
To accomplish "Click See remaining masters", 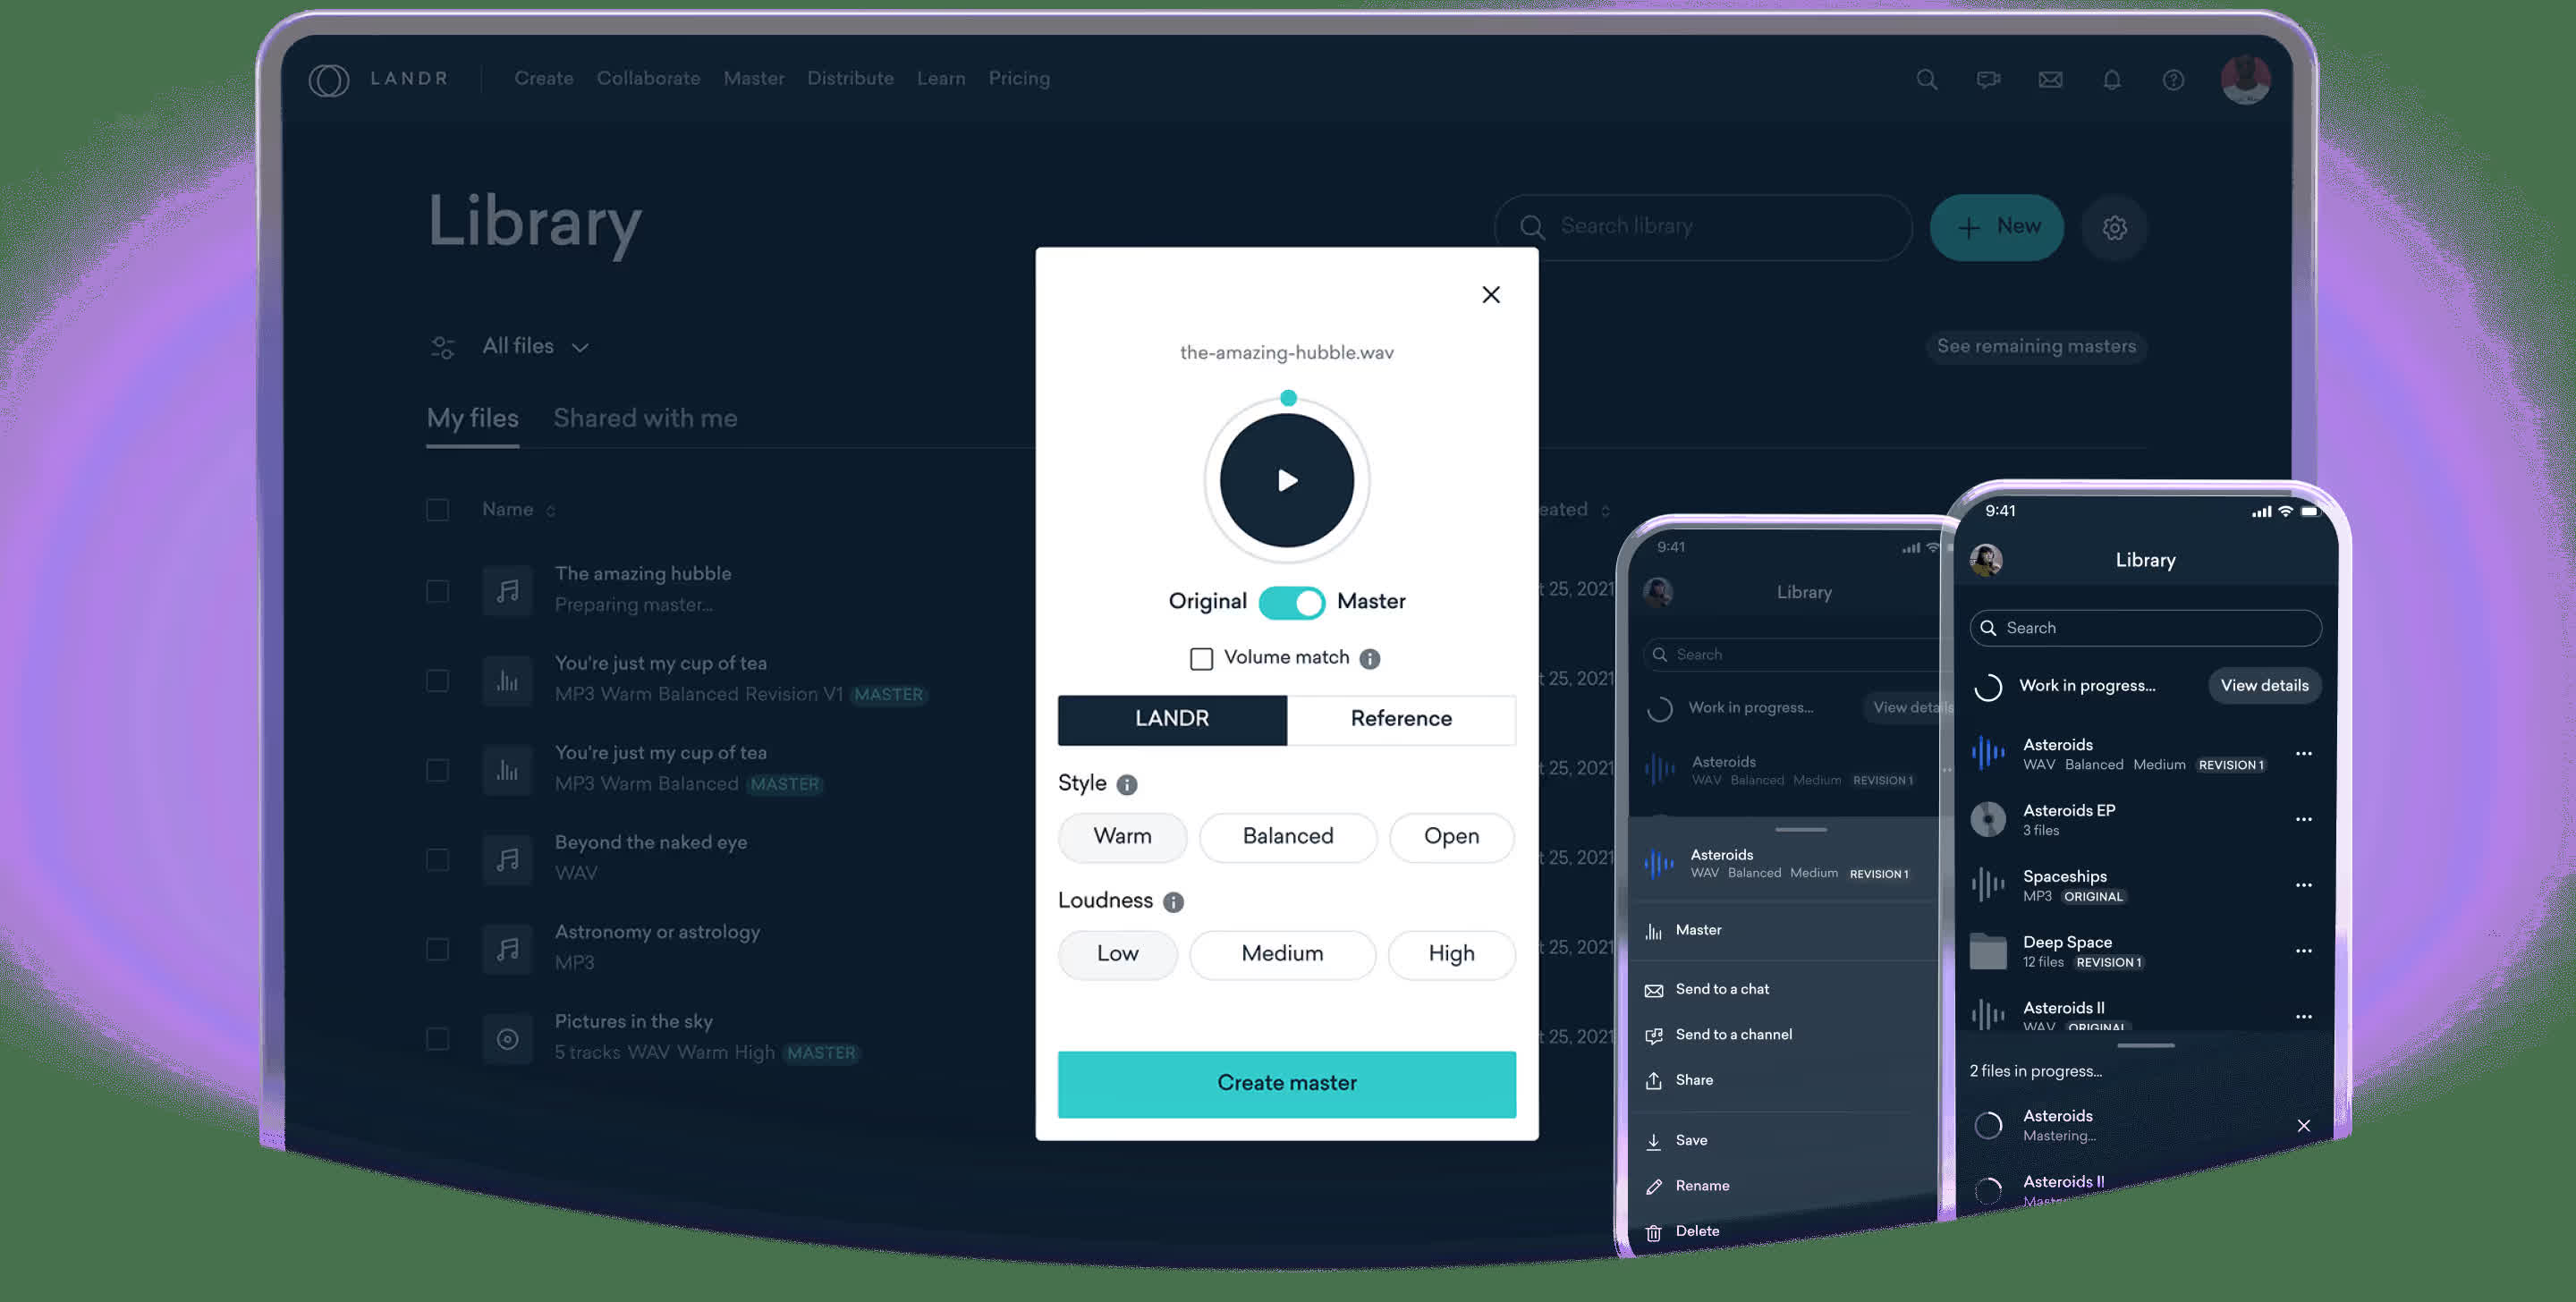I will (2036, 347).
